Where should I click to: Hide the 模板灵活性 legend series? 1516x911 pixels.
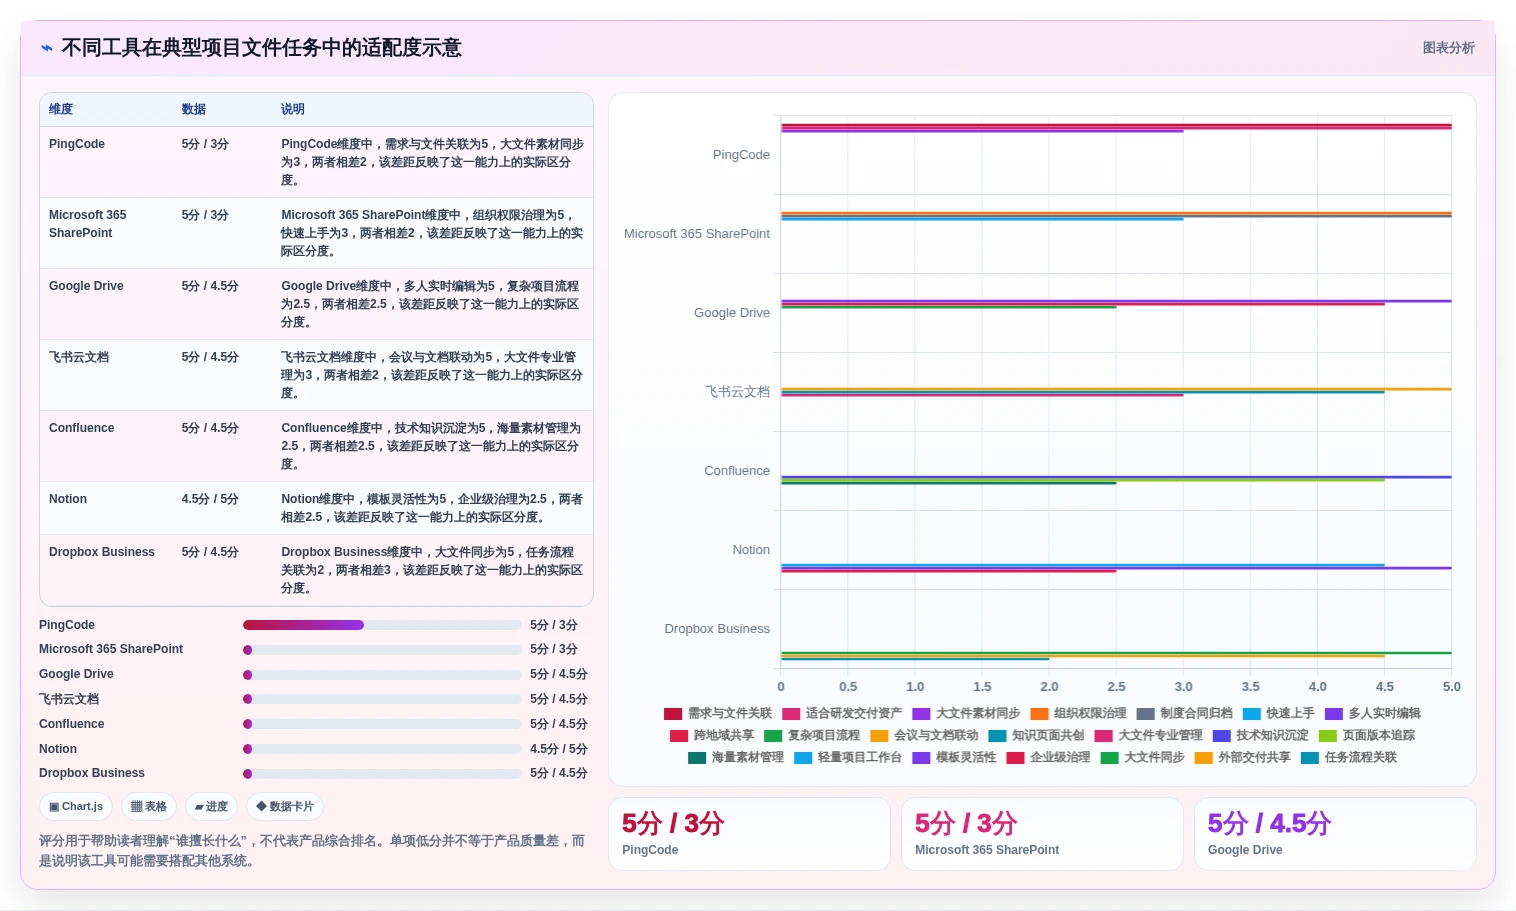coord(954,757)
